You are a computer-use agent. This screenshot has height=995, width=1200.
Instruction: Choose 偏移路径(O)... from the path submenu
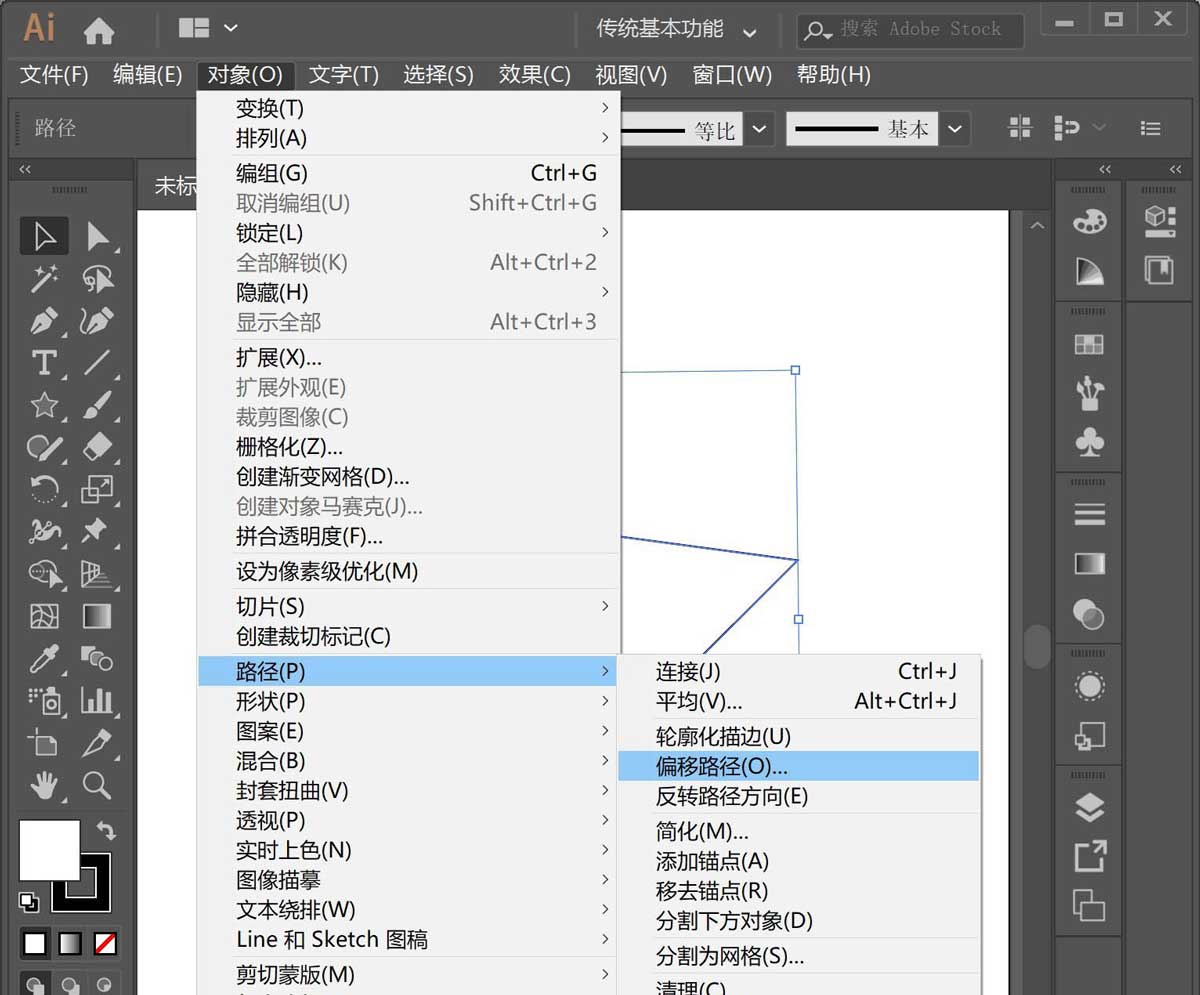(x=798, y=766)
